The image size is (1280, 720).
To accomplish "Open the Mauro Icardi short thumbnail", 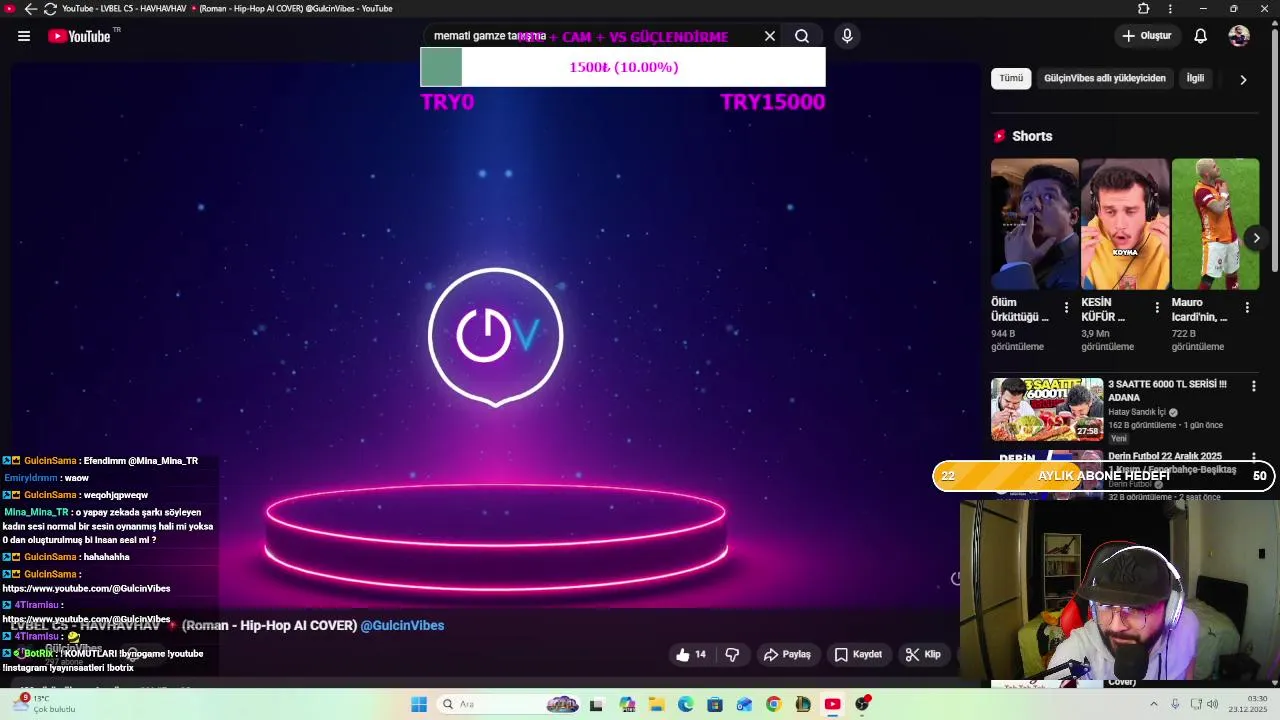I will (x=1215, y=224).
